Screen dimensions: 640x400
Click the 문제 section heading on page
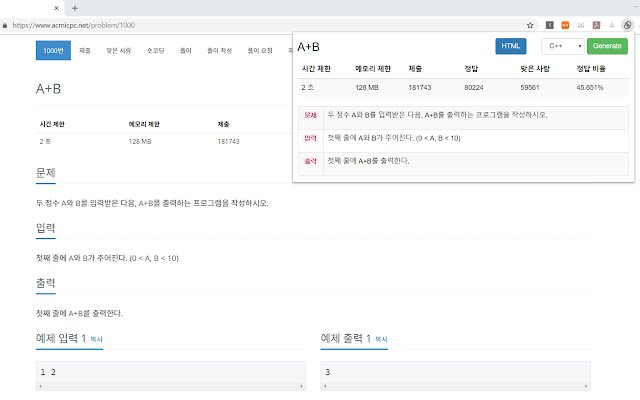[46, 173]
